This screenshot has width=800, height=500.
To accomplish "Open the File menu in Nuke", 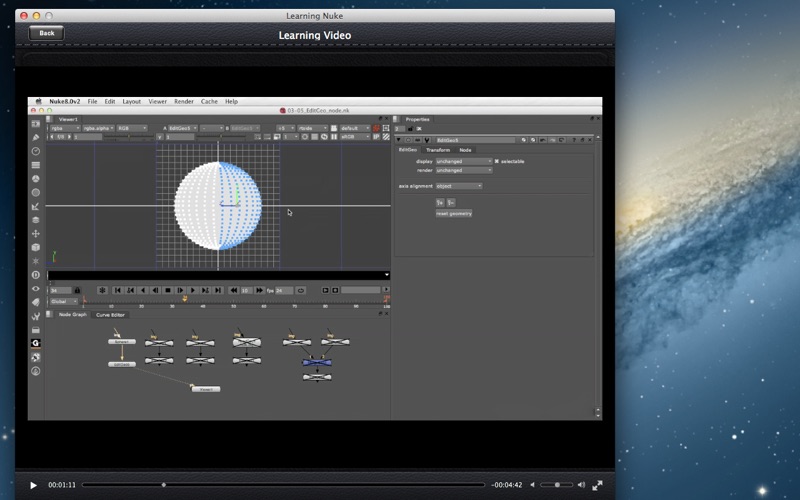I will point(92,102).
